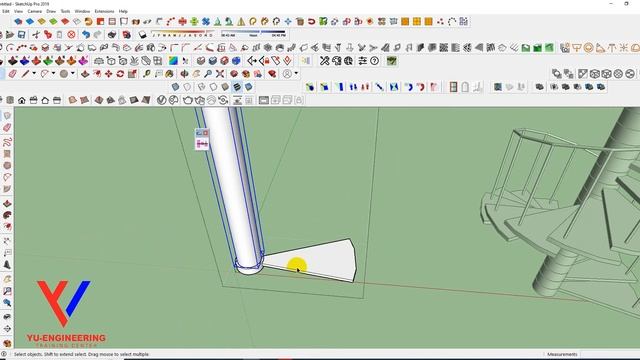Toggle X-Ray face style

click(175, 87)
